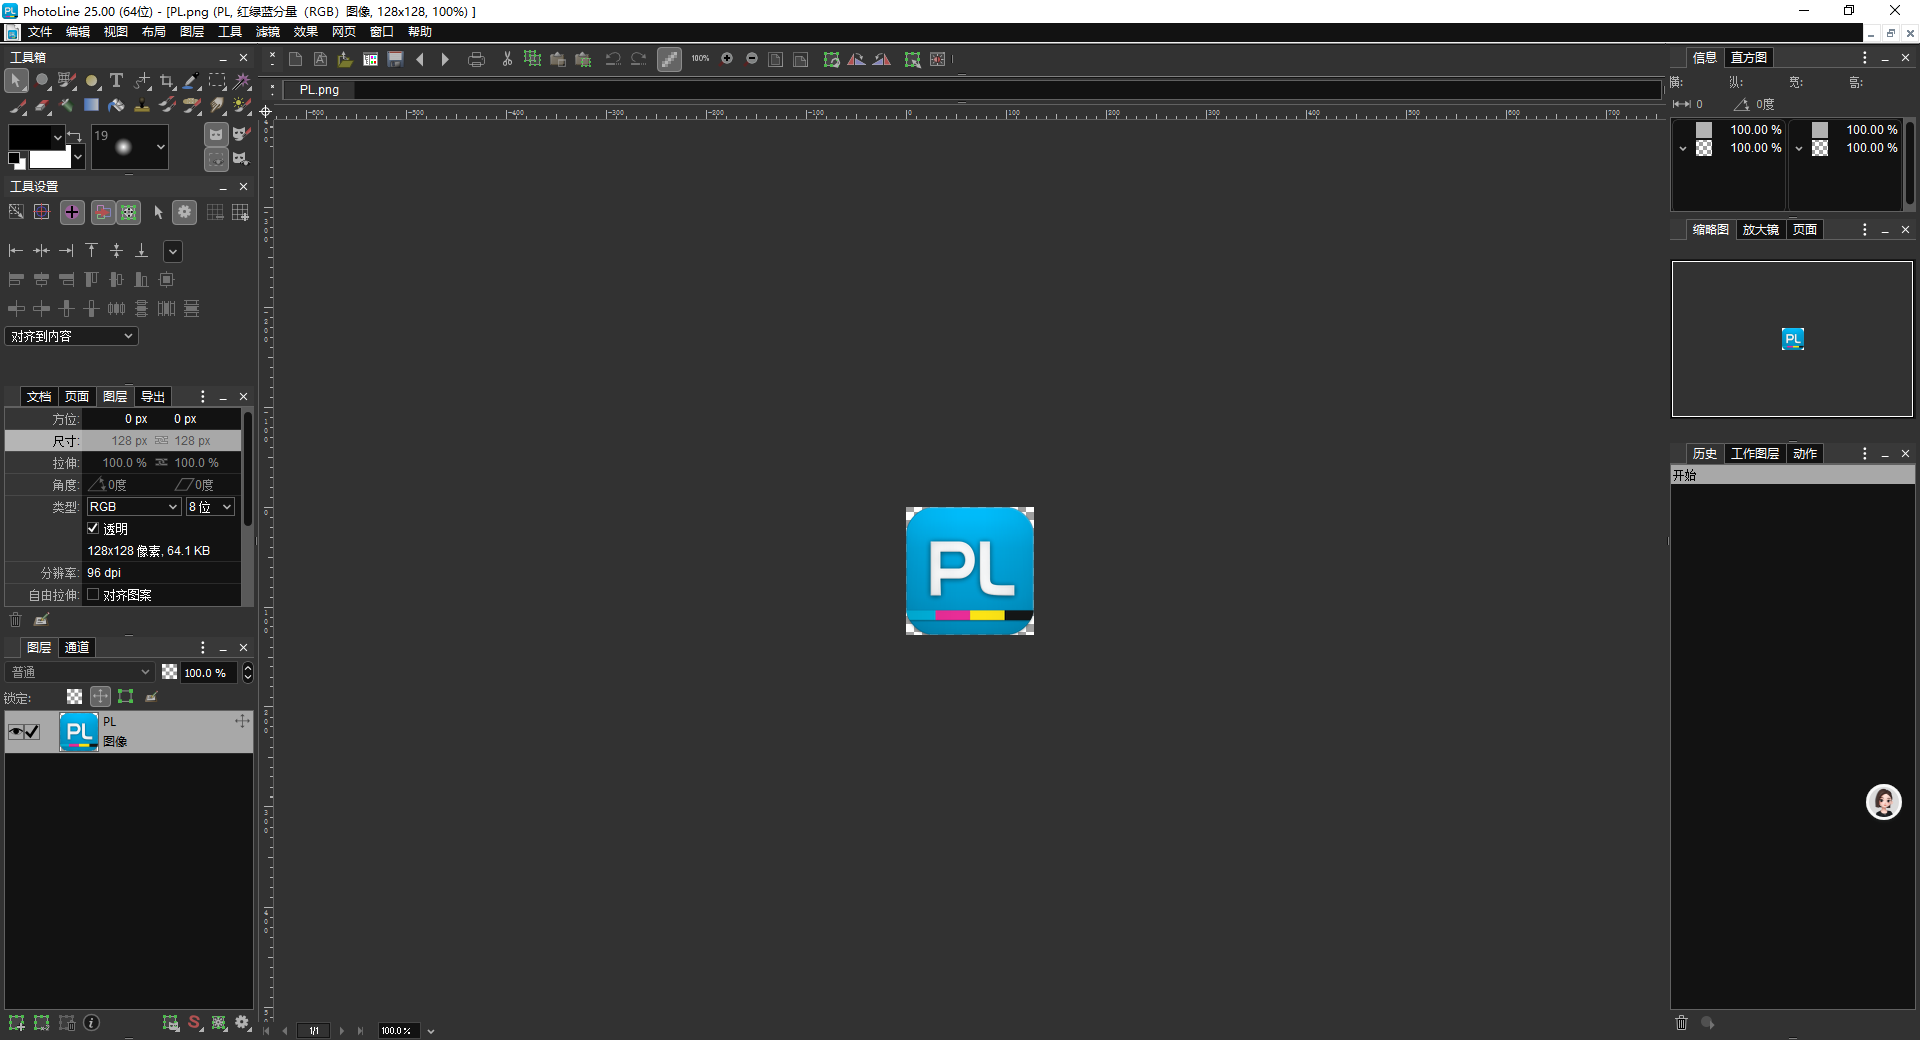Select the Clone Stamp tool

coord(142,105)
